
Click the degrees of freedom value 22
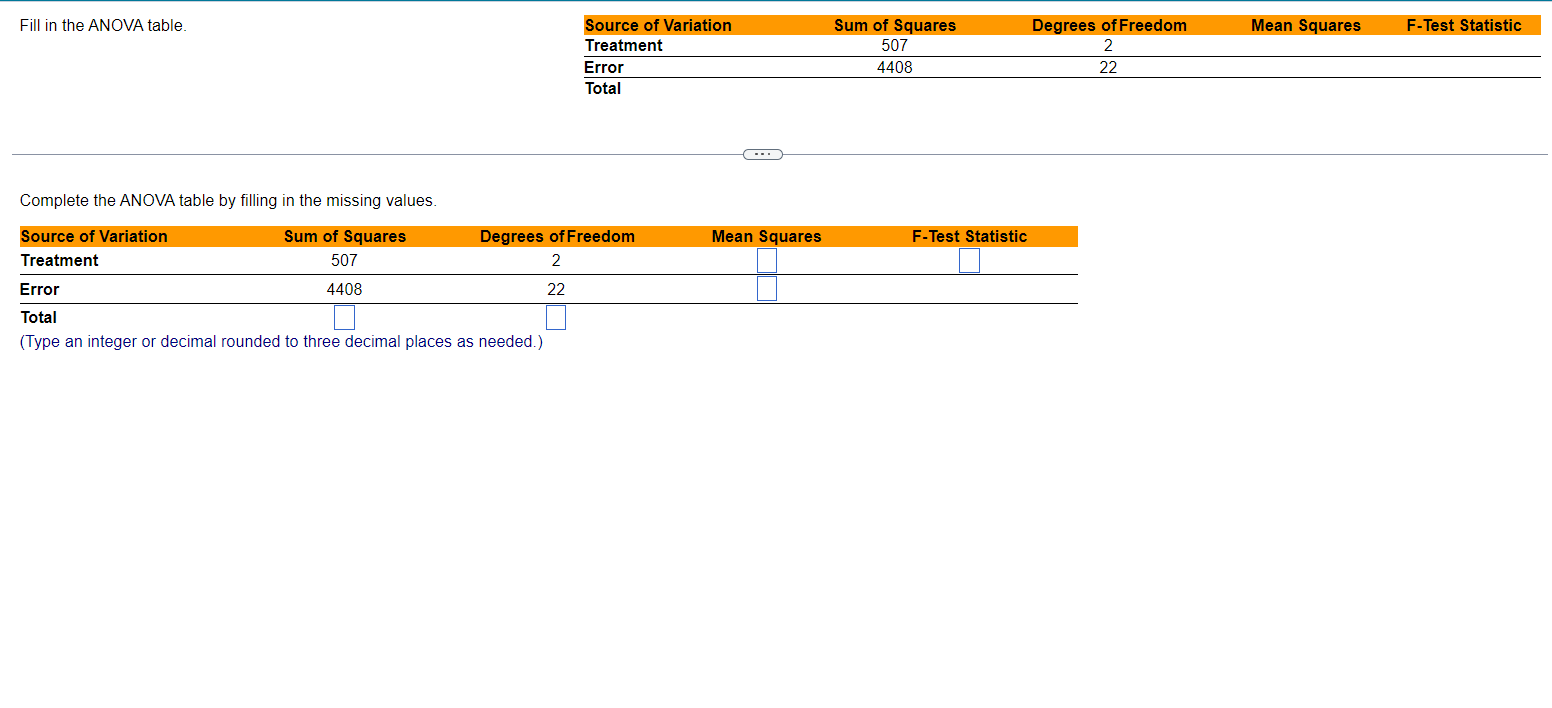coord(556,289)
